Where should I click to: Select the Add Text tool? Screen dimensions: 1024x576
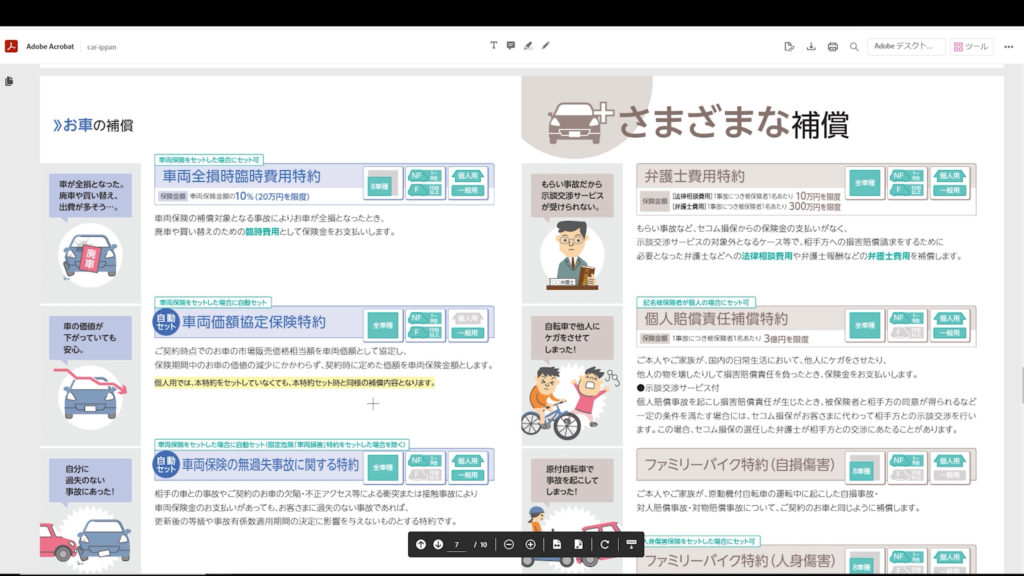[x=494, y=46]
